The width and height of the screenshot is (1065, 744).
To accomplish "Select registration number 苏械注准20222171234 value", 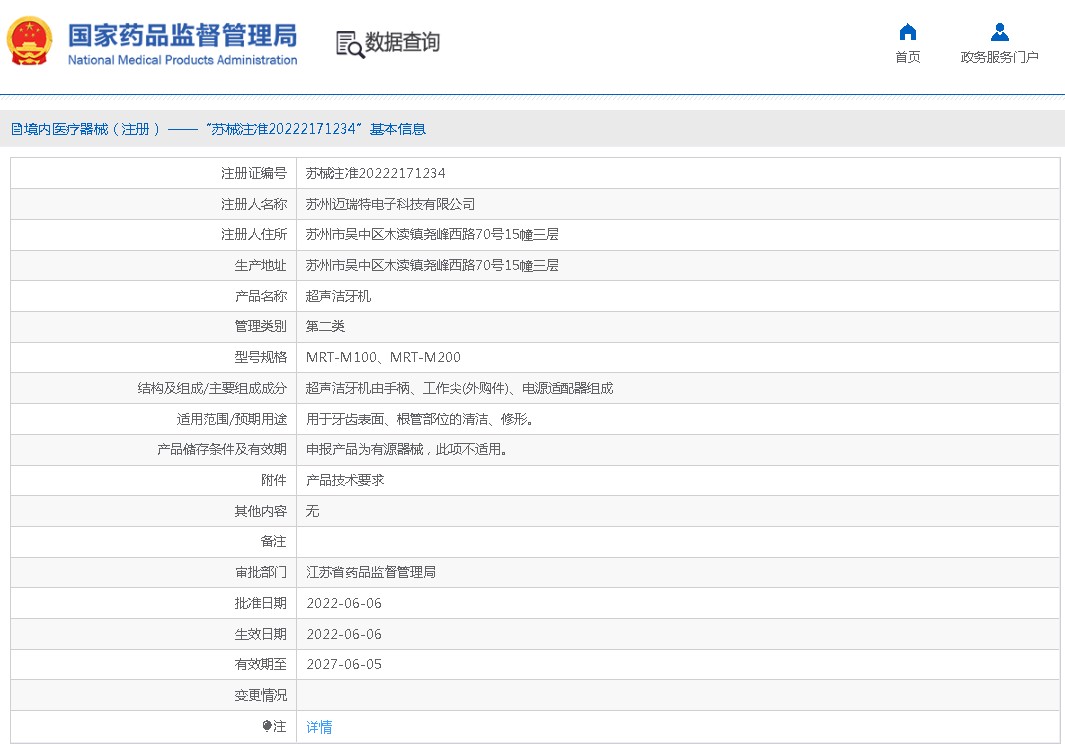I will 376,173.
